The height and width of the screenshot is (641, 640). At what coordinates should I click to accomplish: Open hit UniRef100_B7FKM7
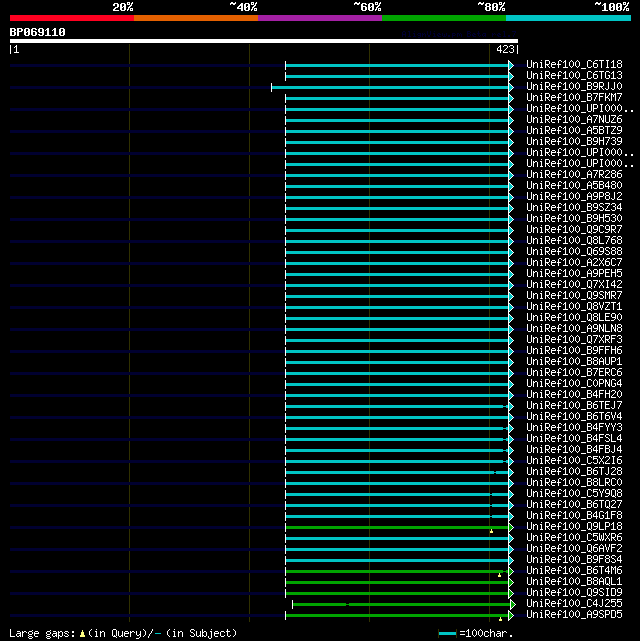[x=574, y=97]
